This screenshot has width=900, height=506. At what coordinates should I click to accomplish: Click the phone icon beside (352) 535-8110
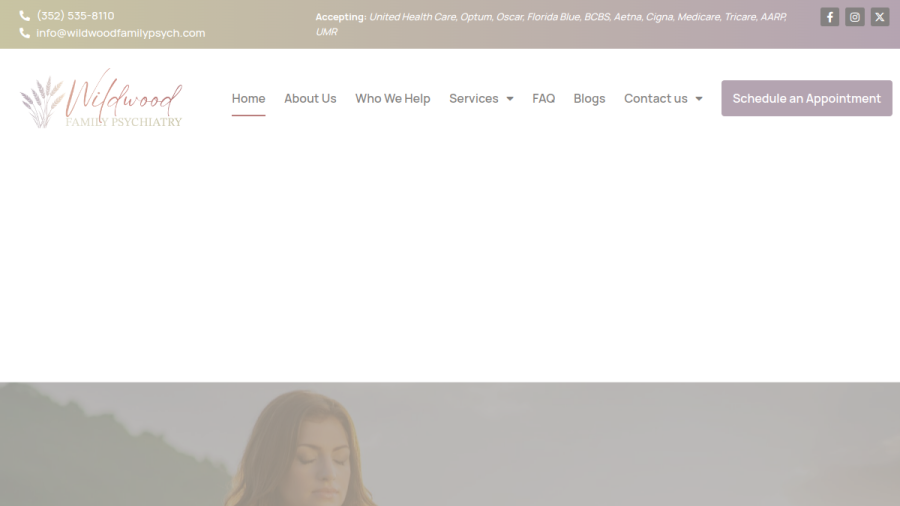[25, 15]
